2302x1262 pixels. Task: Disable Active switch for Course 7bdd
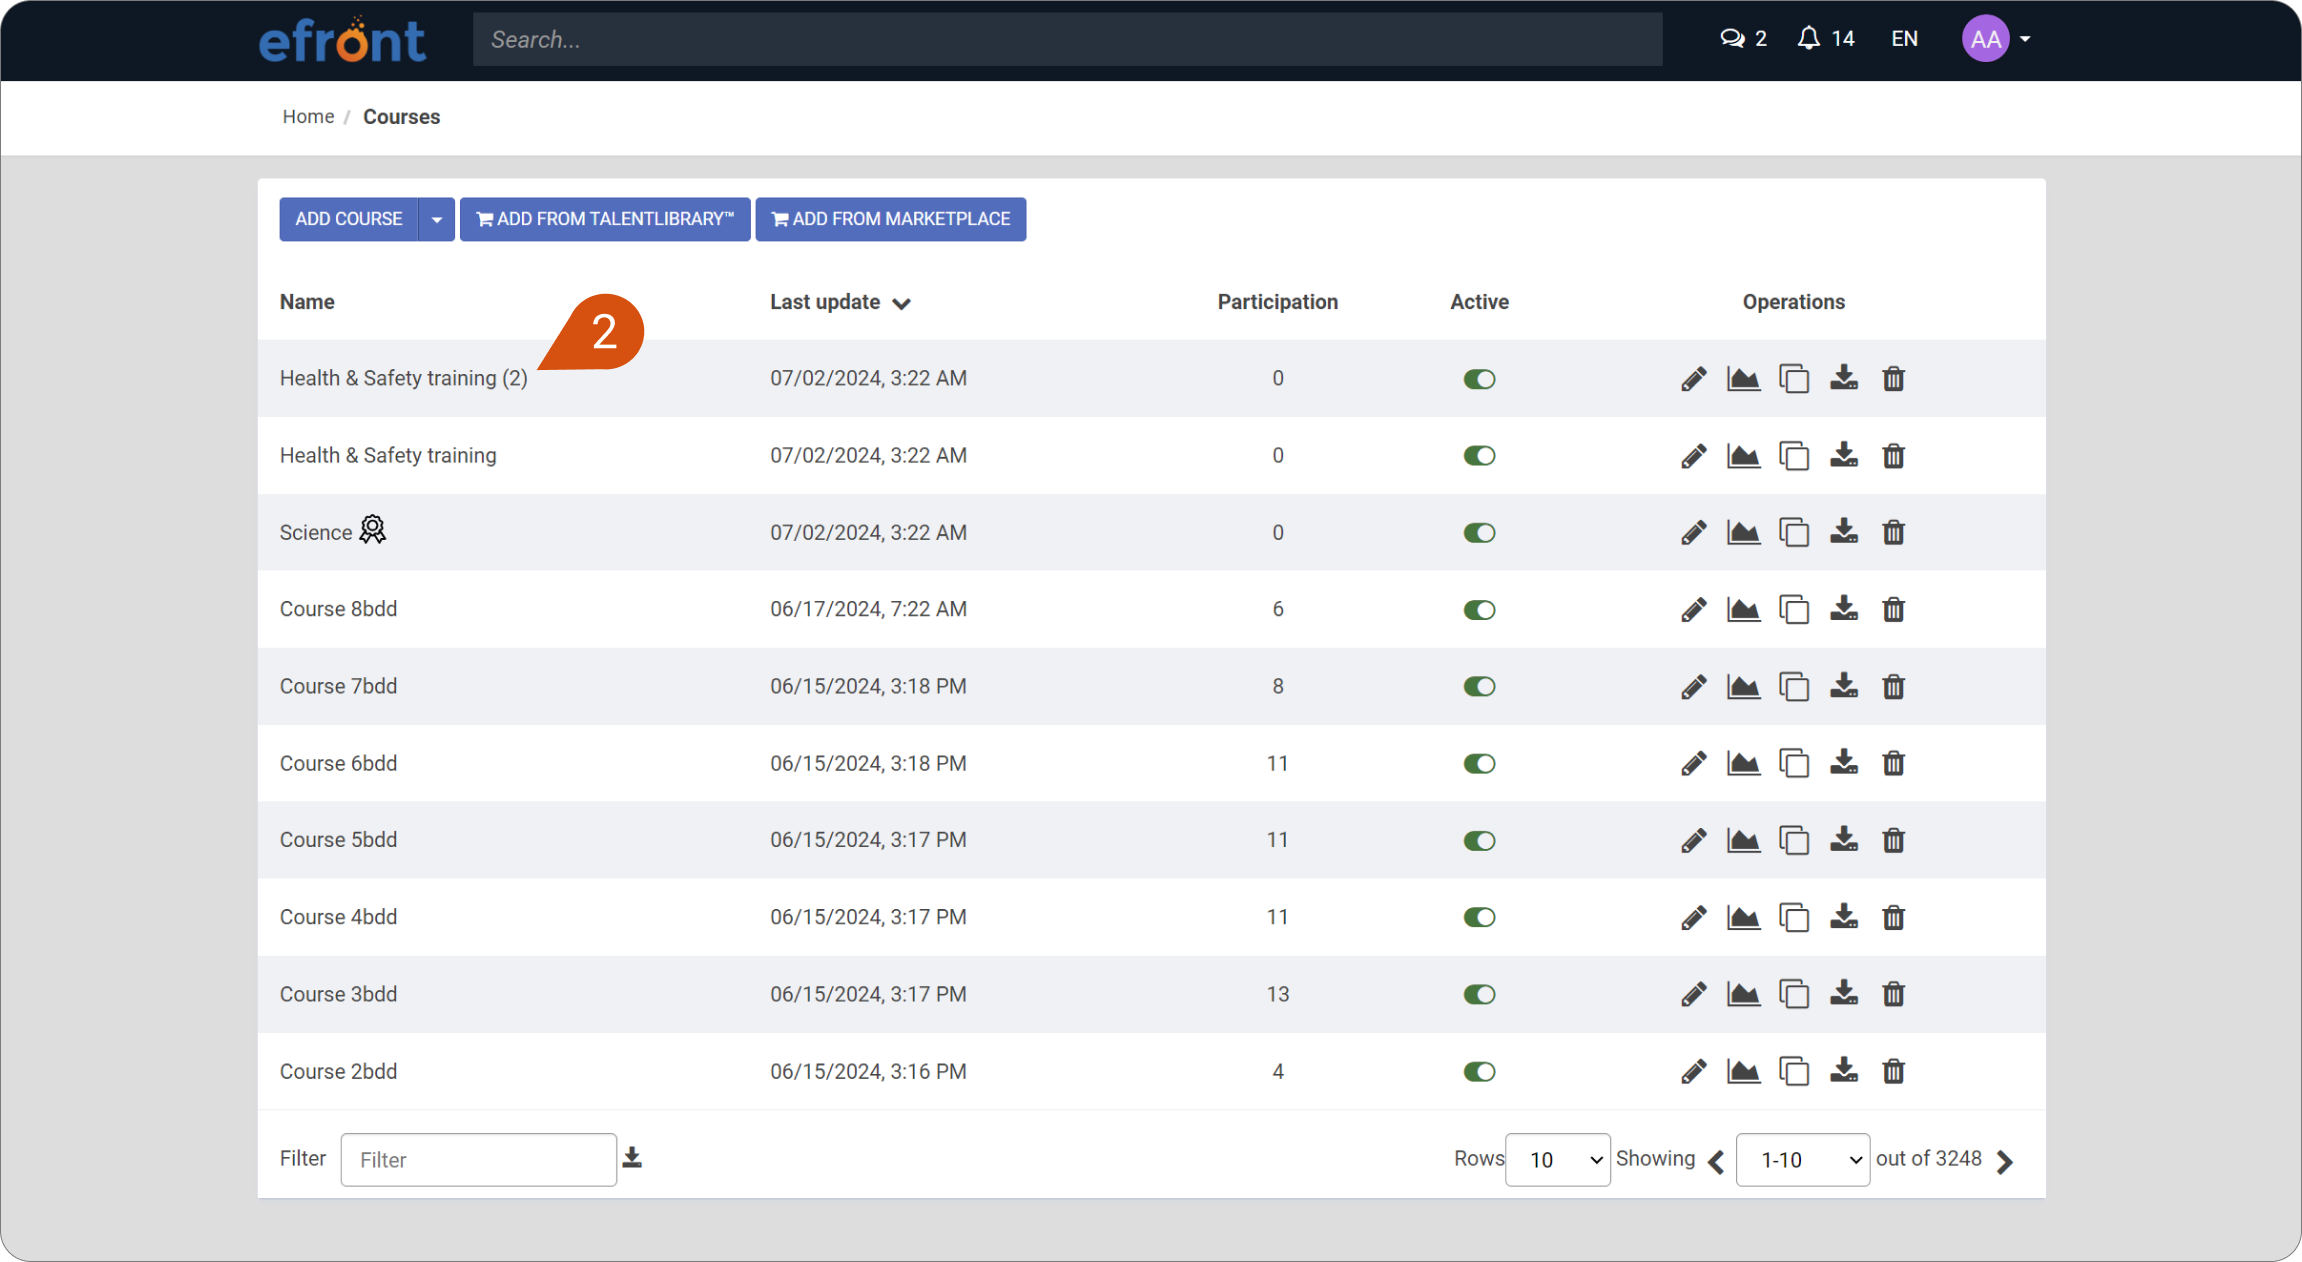1479,687
